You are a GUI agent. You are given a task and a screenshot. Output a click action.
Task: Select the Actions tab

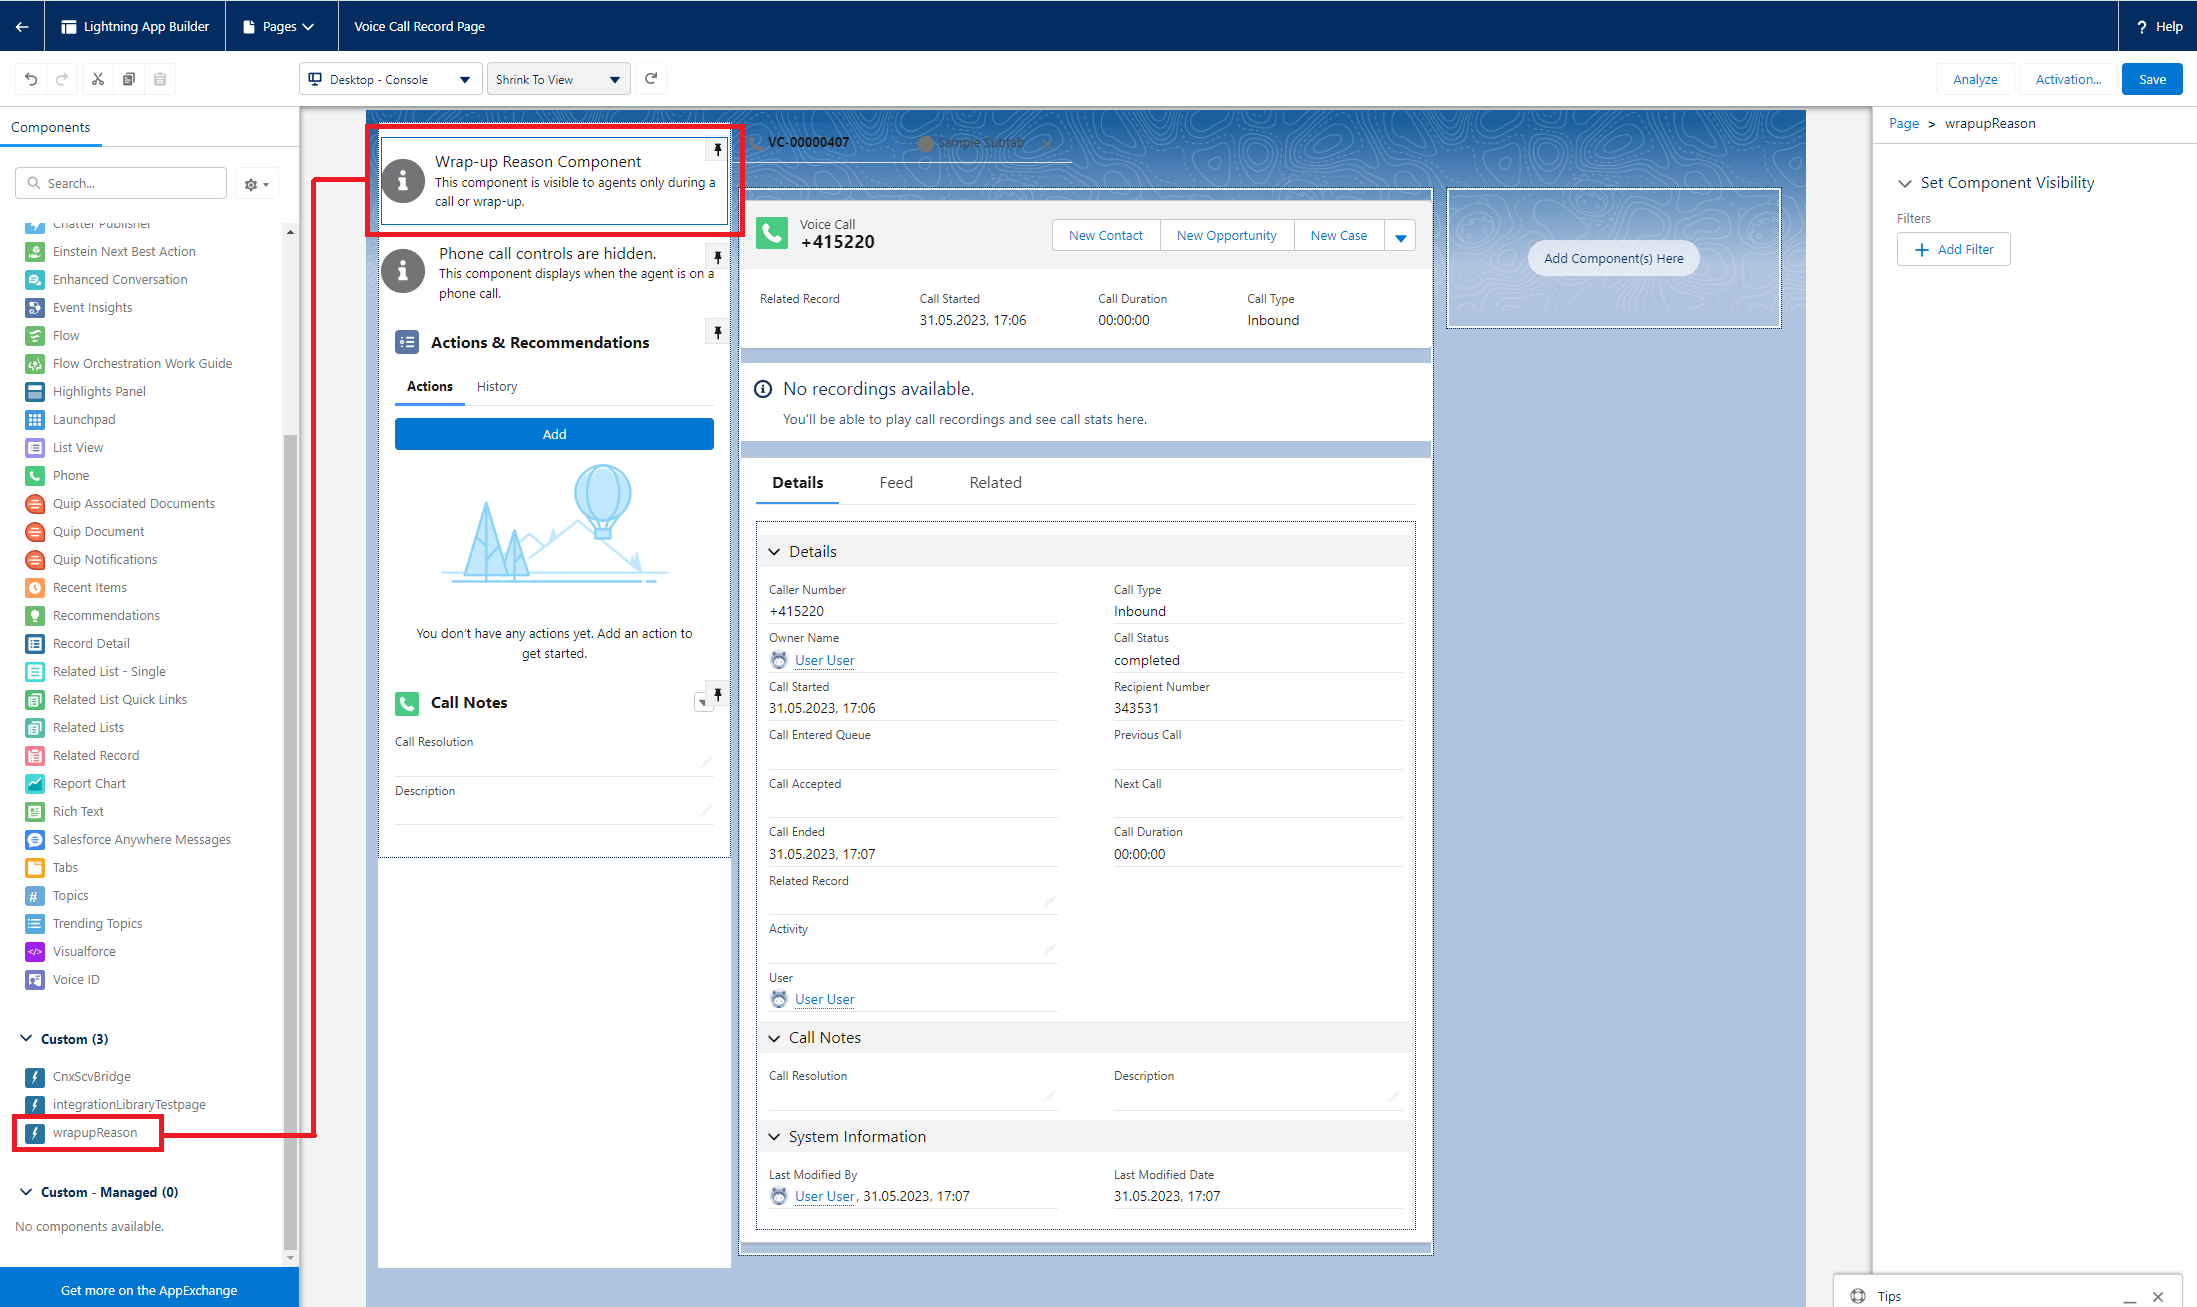point(430,387)
